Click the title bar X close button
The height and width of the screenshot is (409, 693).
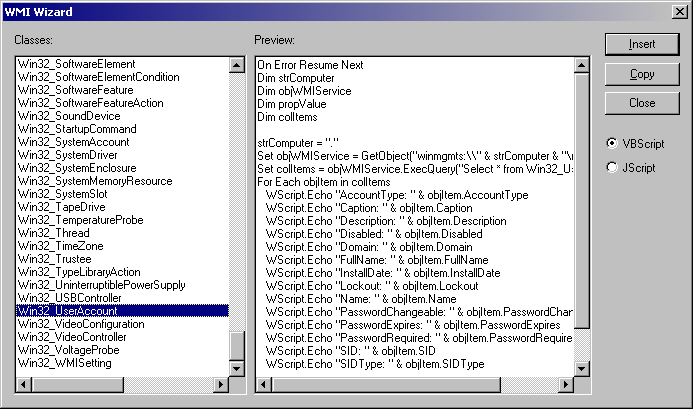[x=680, y=11]
